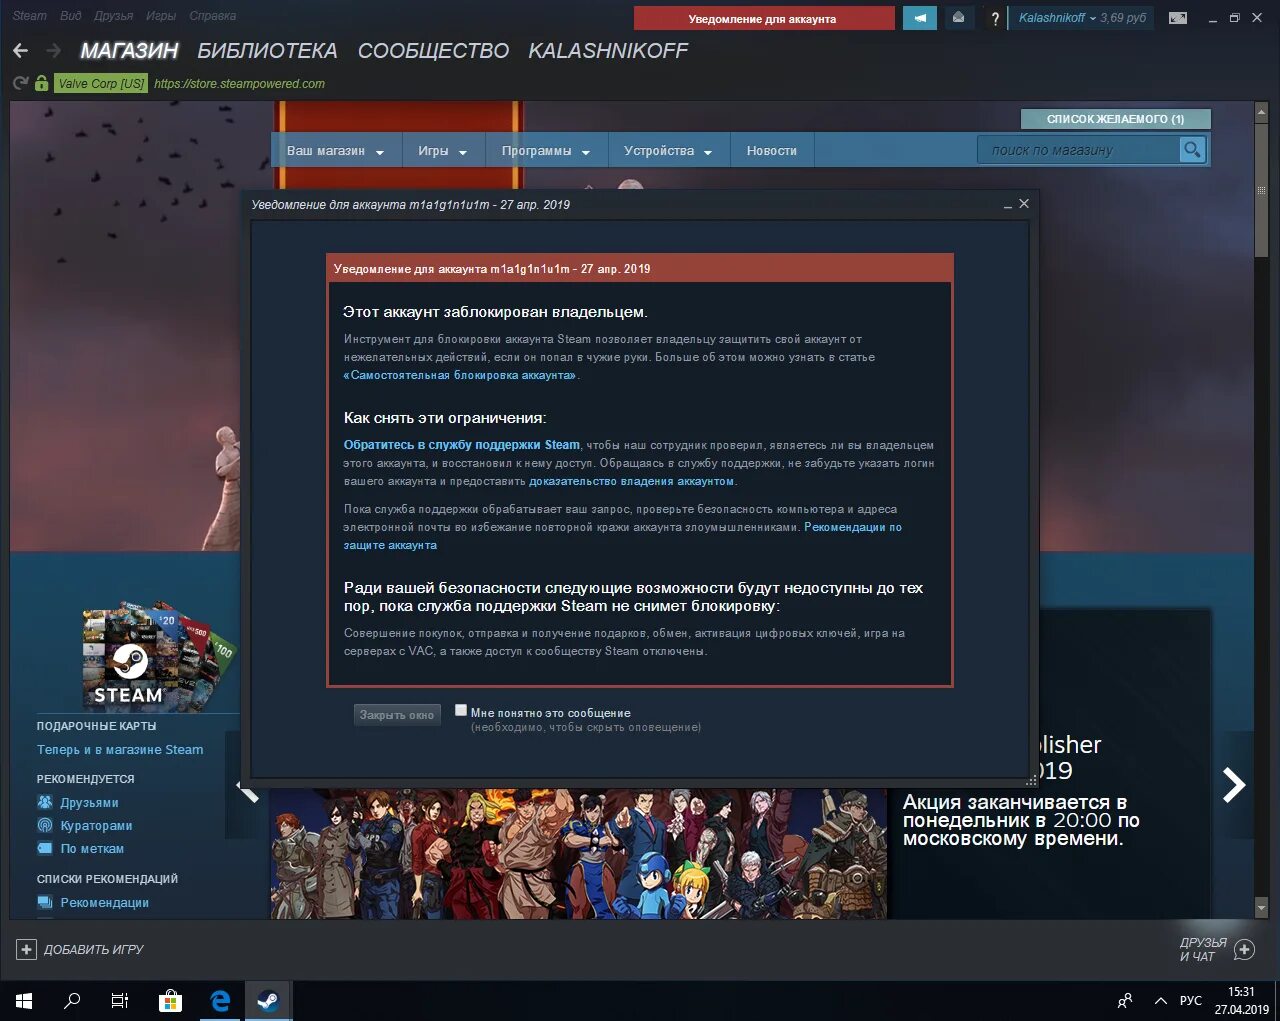Image resolution: width=1280 pixels, height=1021 pixels.
Task: Open the By tags icon in sidebar
Action: (x=45, y=848)
